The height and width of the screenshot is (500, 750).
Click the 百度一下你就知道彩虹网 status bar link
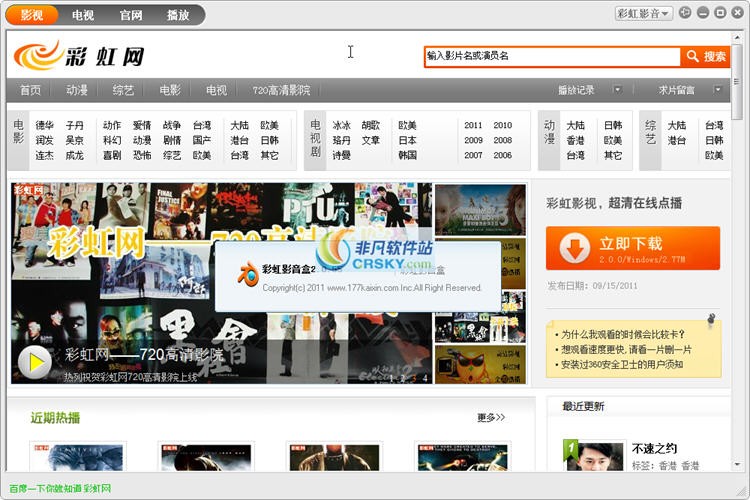click(60, 489)
